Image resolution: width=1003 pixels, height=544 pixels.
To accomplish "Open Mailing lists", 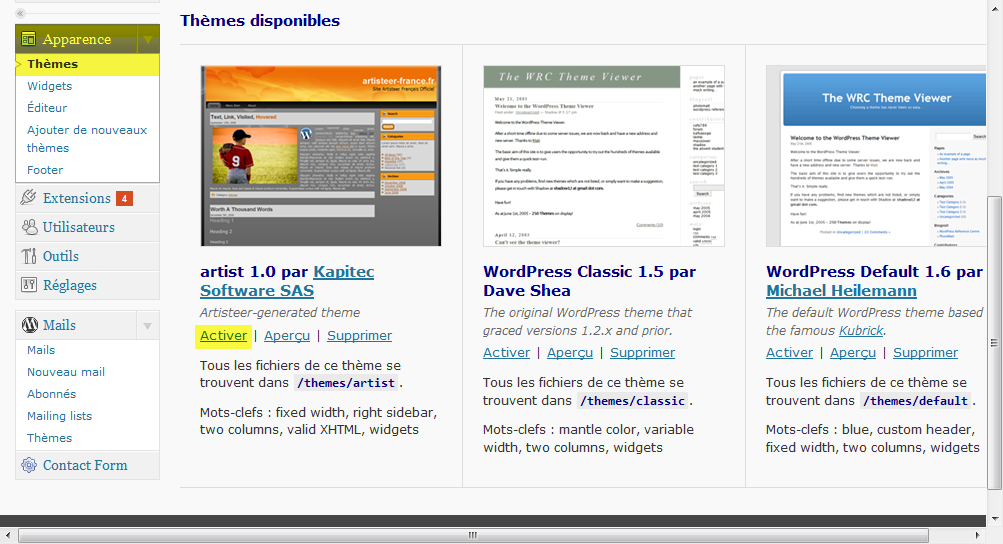I will 59,416.
